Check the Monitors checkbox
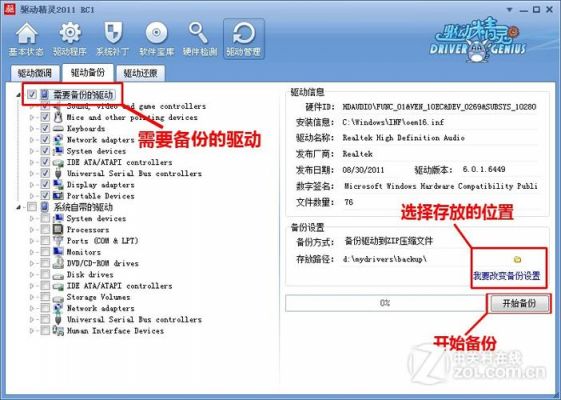561x400 pixels. click(x=45, y=252)
